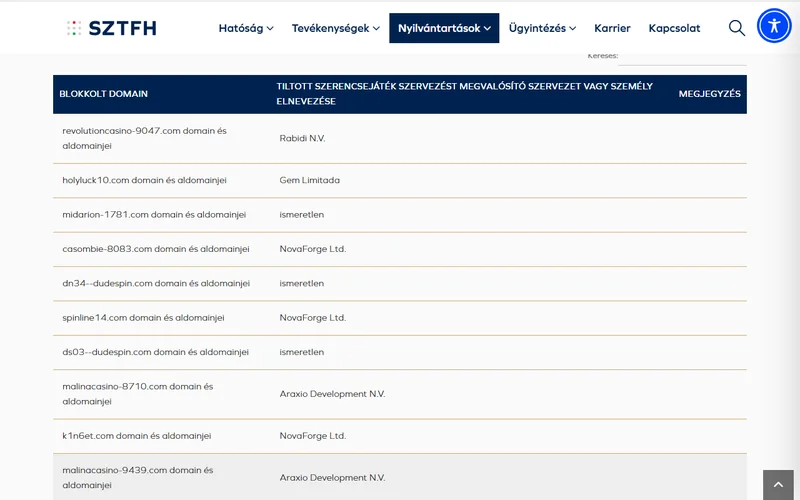The image size is (800, 500).
Task: Open the accessibility options round button
Action: [x=774, y=26]
